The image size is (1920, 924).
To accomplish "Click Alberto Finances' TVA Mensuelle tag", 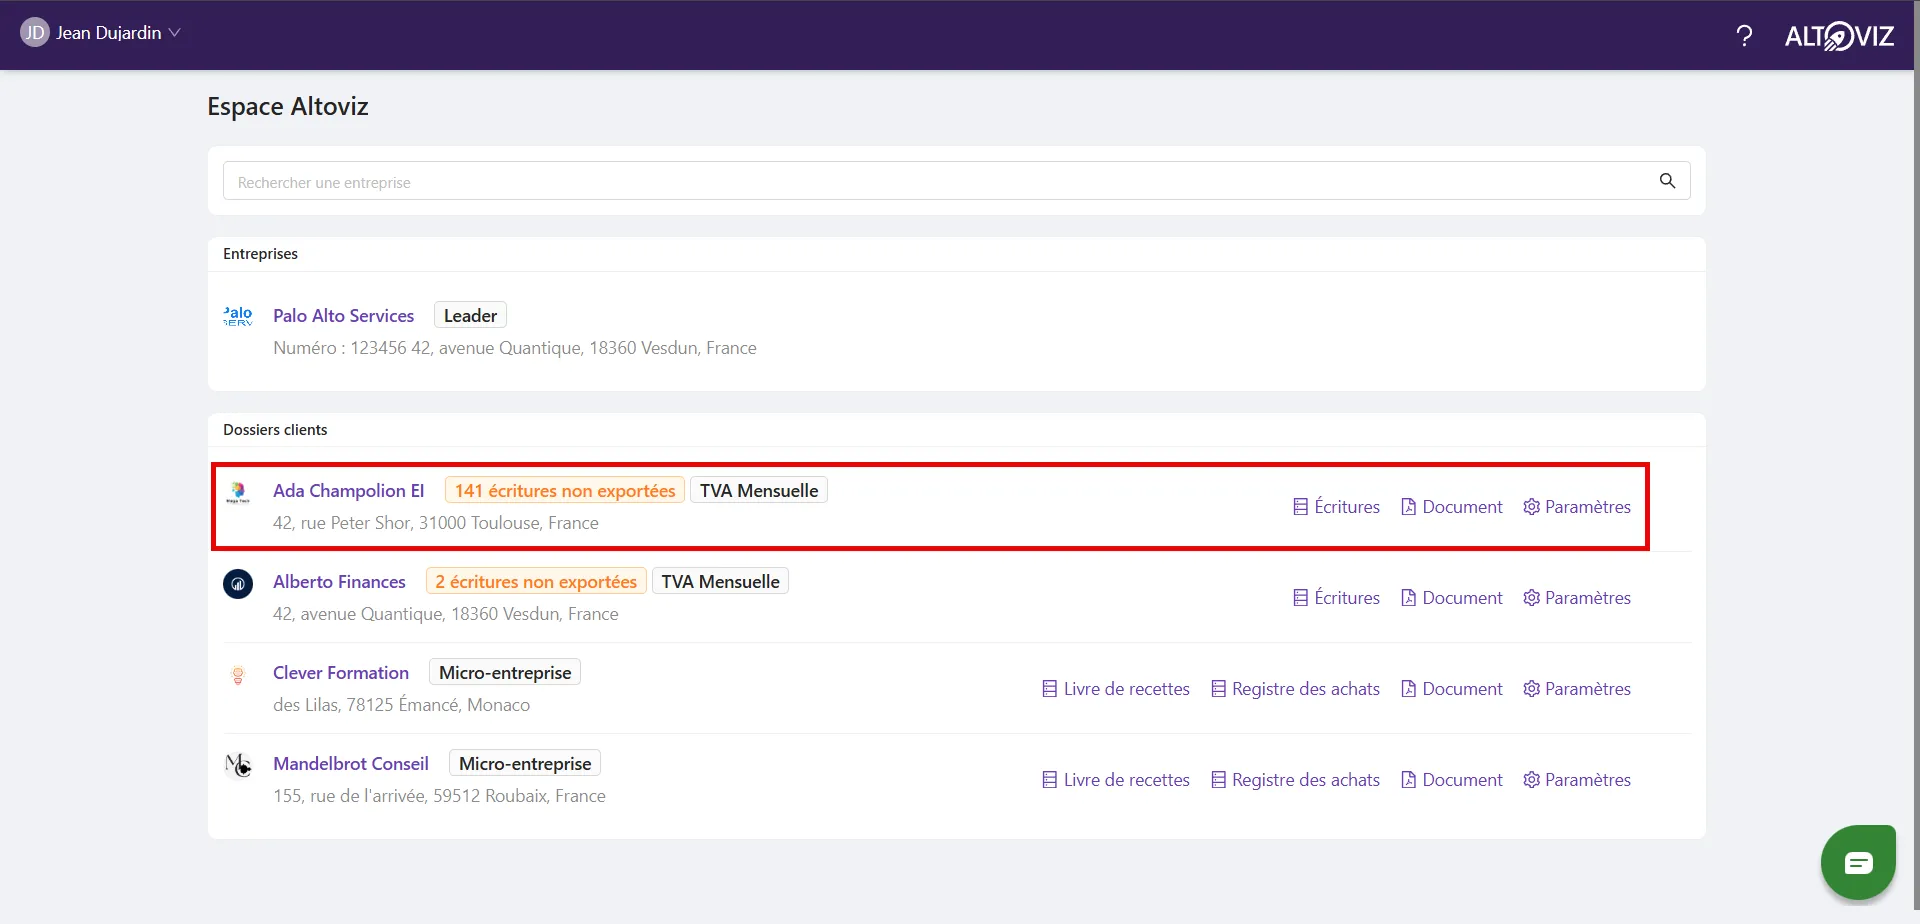I will click(720, 582).
